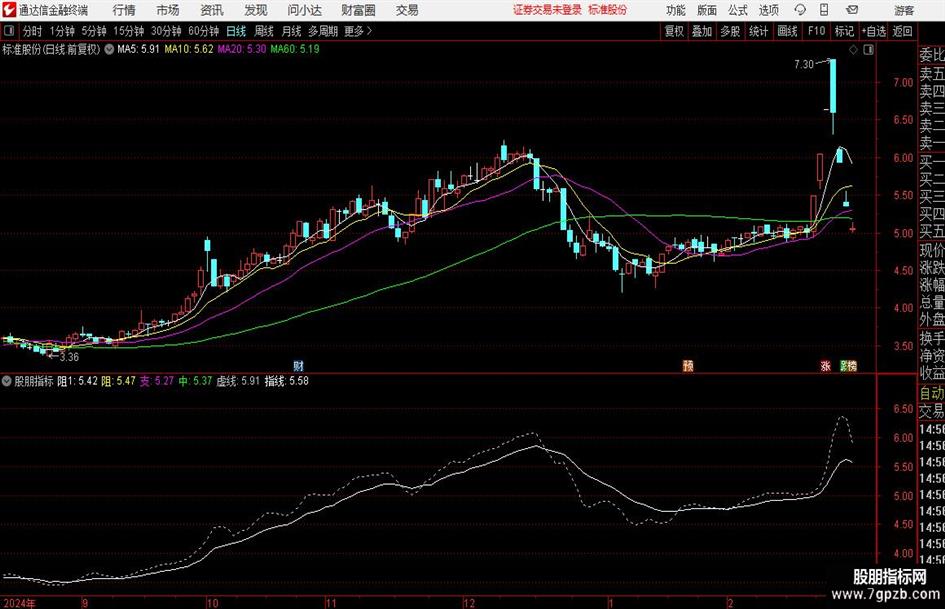Open the 资讯 menu

[x=212, y=10]
